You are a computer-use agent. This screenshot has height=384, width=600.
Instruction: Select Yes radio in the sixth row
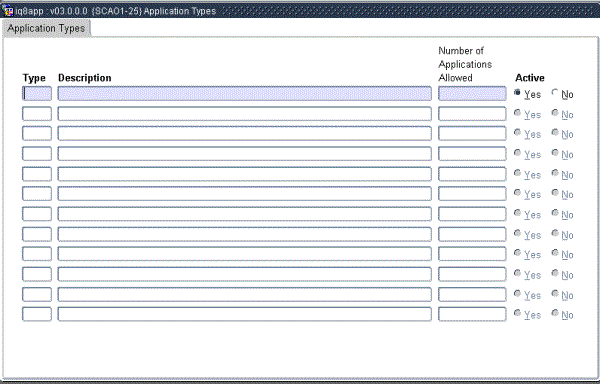[x=517, y=192]
